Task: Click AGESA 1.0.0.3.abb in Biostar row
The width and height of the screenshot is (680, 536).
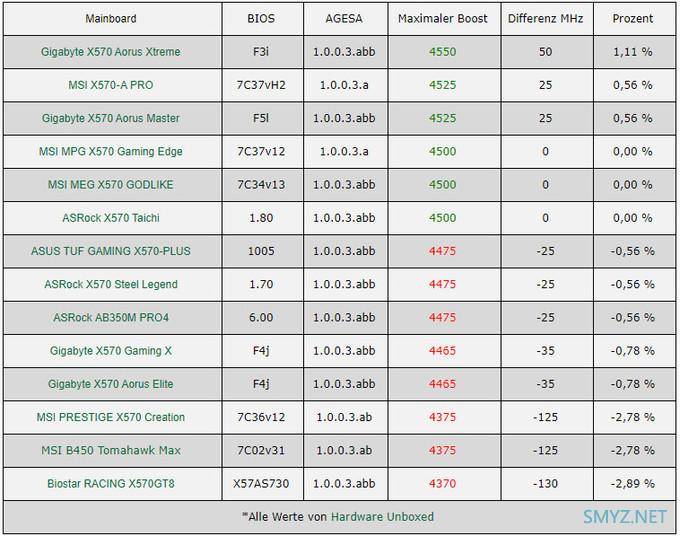Action: (344, 484)
